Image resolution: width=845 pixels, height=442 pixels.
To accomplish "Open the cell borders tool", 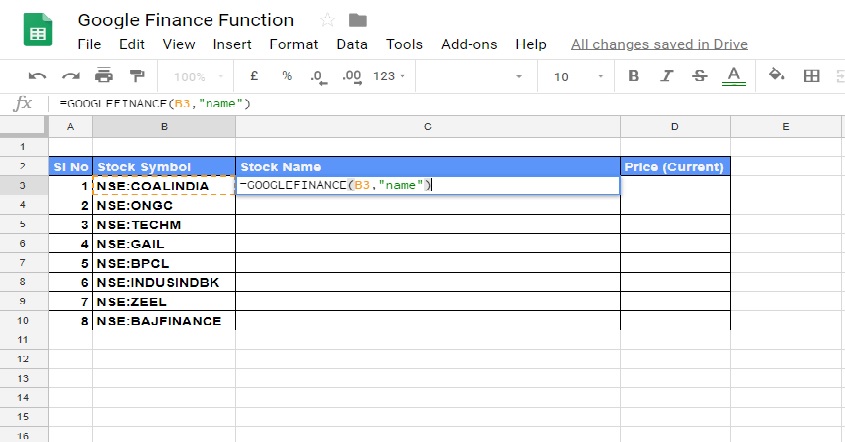I will (x=811, y=76).
